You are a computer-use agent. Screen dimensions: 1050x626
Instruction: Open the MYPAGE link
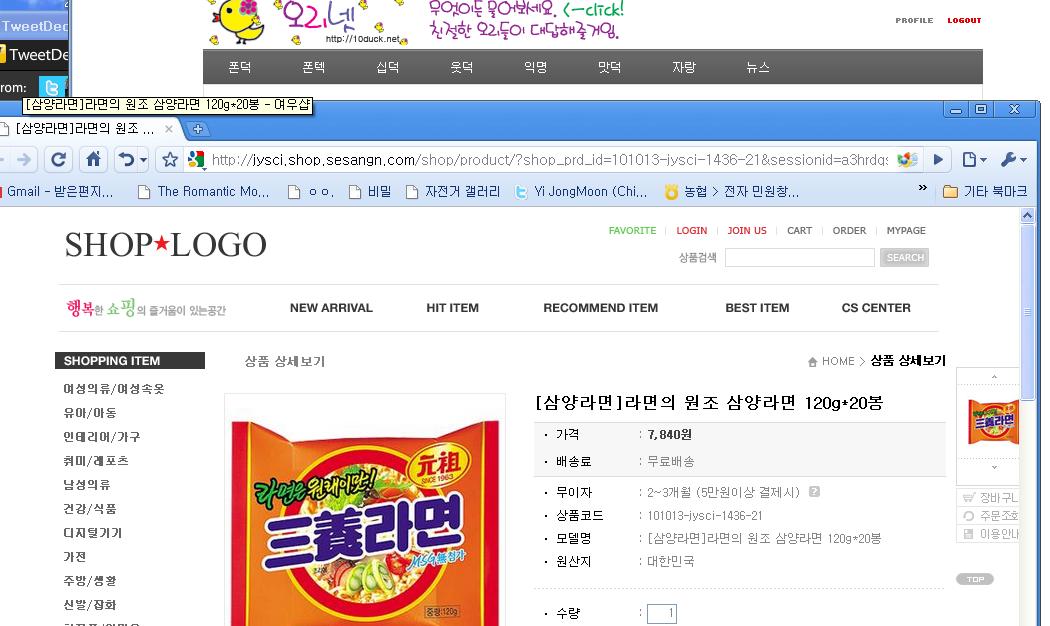pos(906,230)
